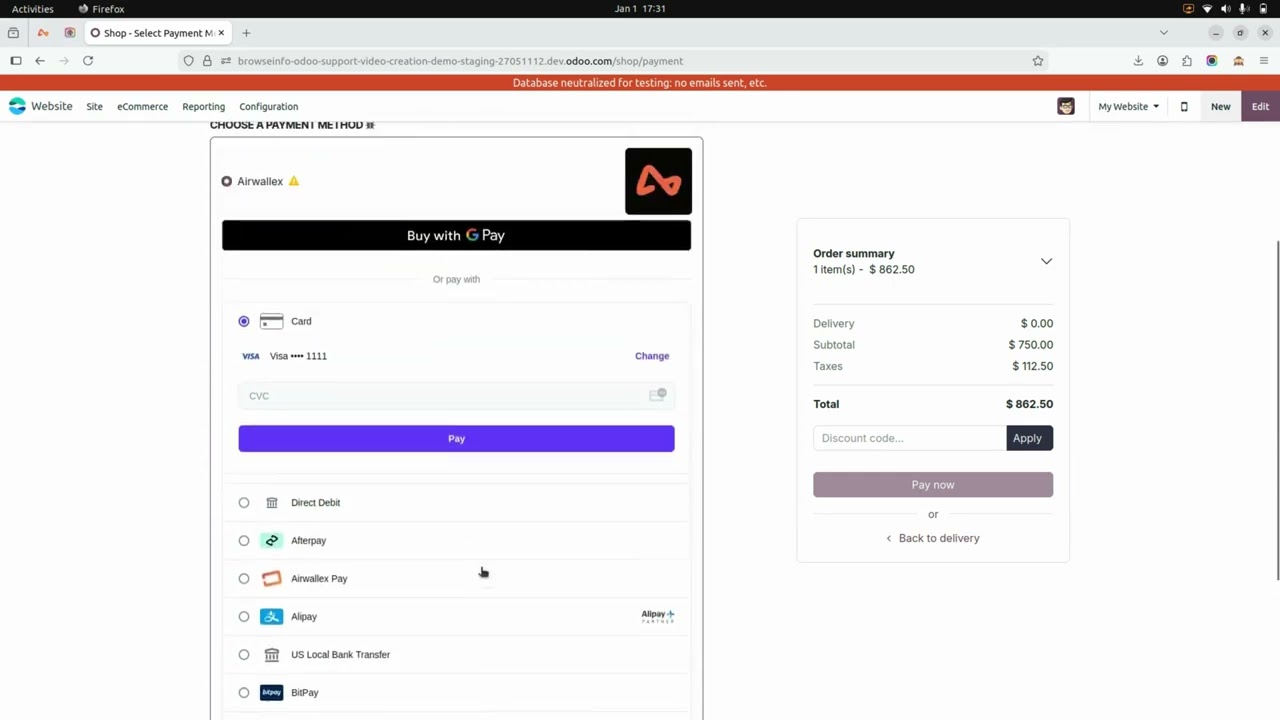Image resolution: width=1280 pixels, height=720 pixels.
Task: Select the US Local Bank Transfer radio
Action: 244,655
